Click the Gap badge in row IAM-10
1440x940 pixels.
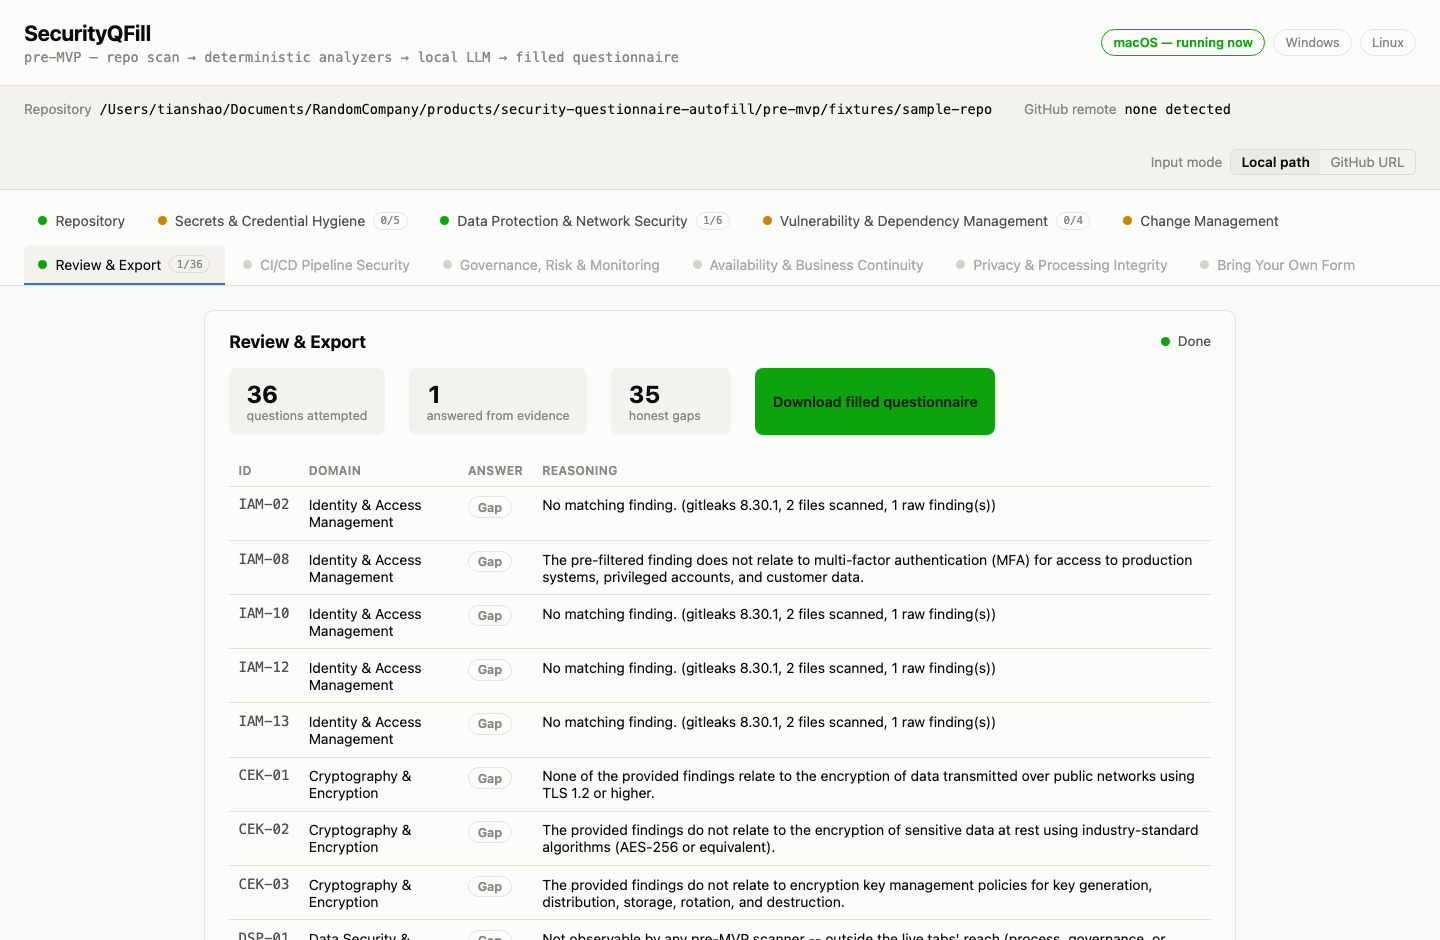pos(490,616)
